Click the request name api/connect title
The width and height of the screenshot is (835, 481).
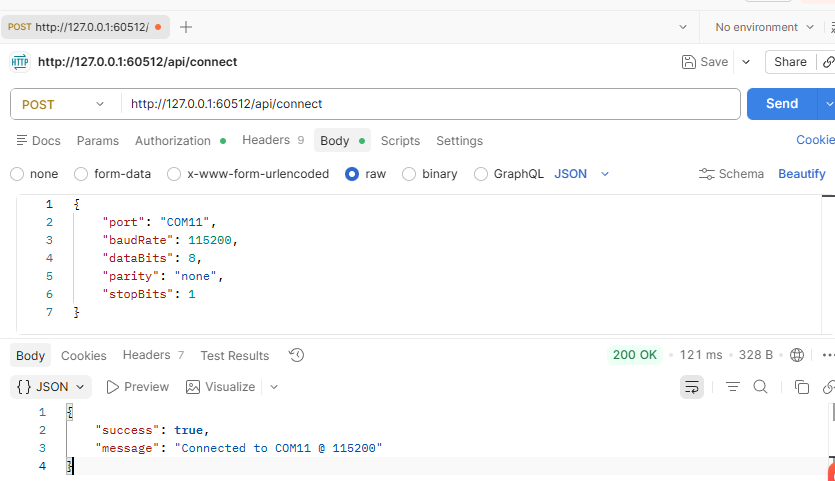(x=137, y=62)
